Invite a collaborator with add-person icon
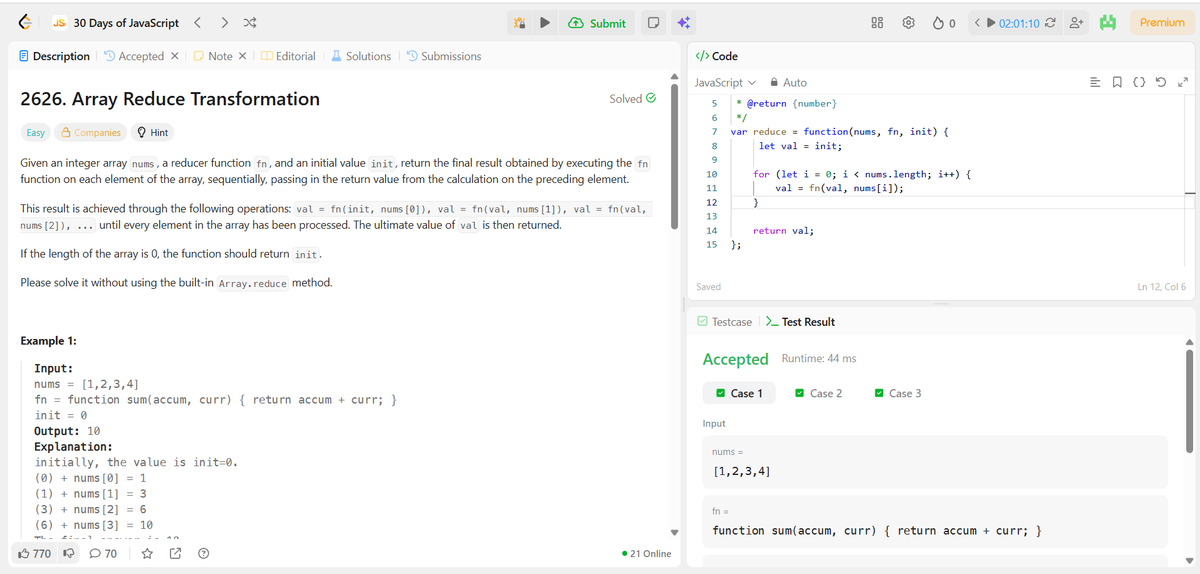Screen dimensions: 1200x574 tap(1076, 22)
